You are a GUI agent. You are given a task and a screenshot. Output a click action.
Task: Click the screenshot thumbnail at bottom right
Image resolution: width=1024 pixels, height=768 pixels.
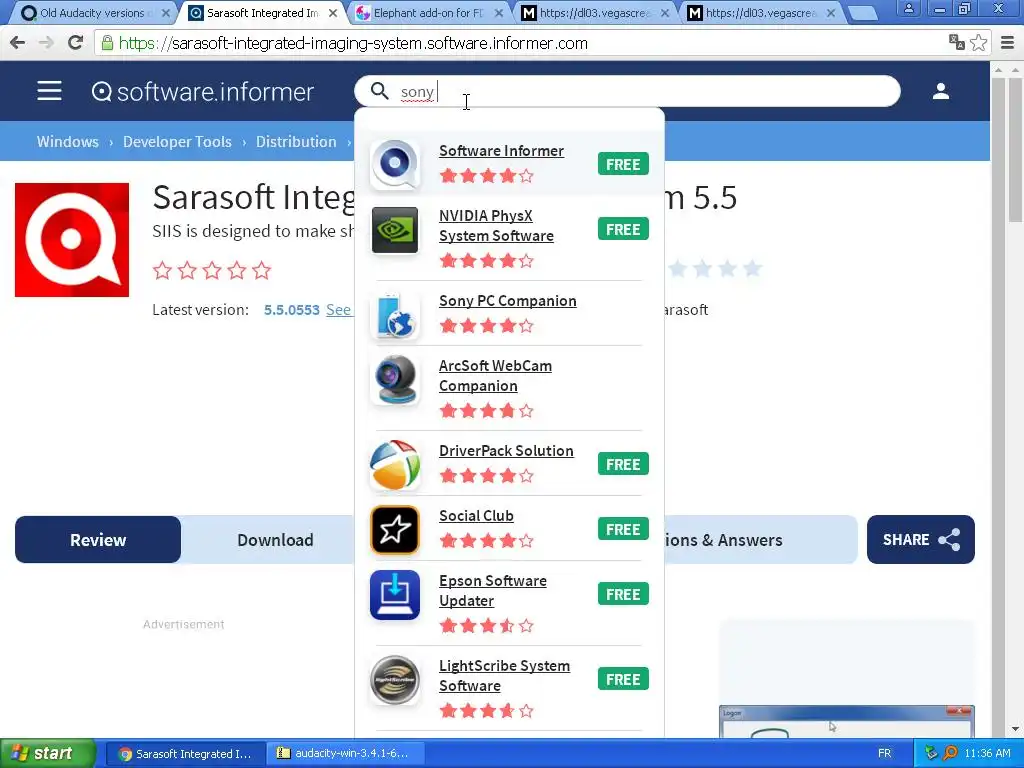(x=846, y=721)
